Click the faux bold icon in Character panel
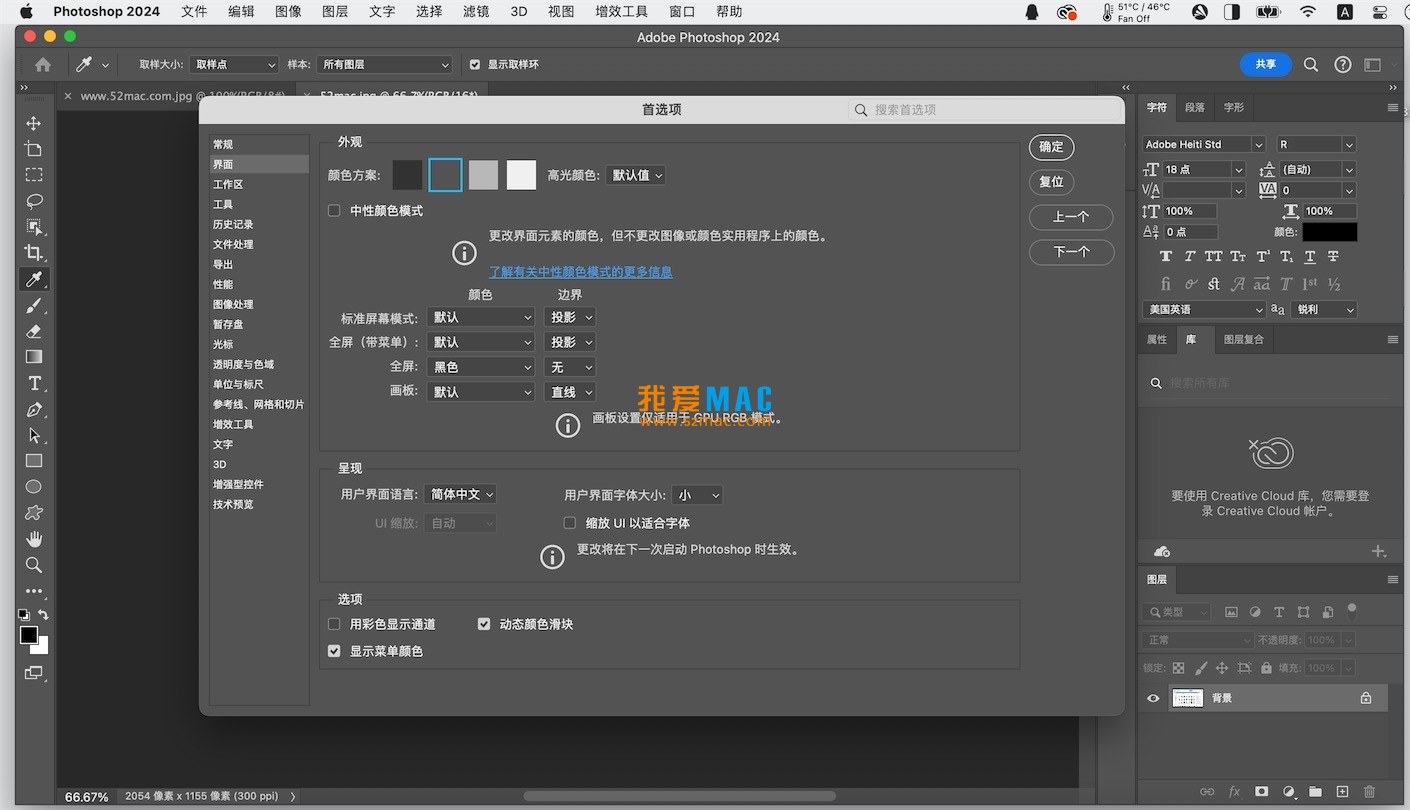Viewport: 1410px width, 810px height. (x=1166, y=256)
